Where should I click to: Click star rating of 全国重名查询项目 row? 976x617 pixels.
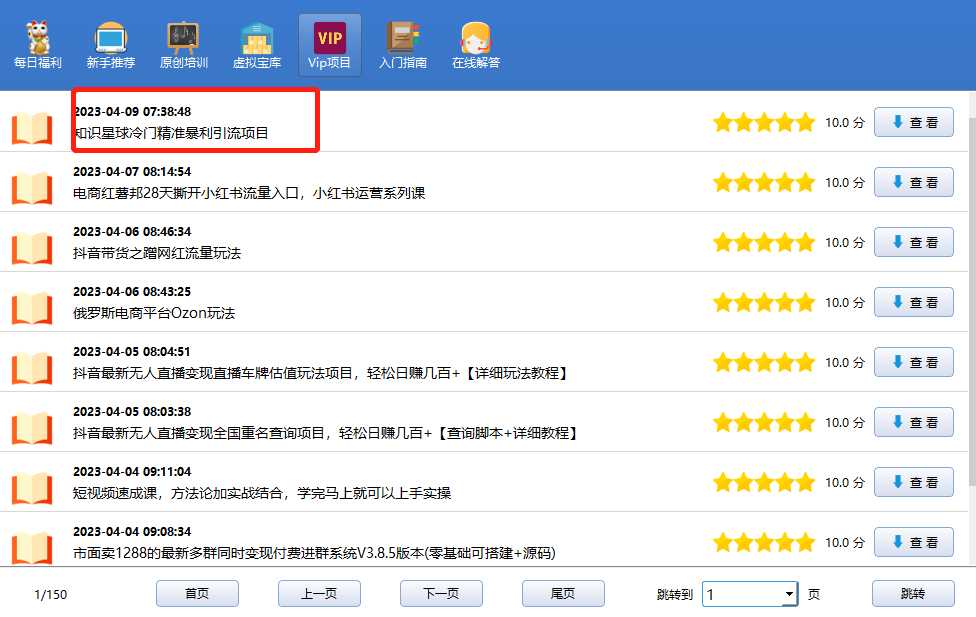pos(764,422)
